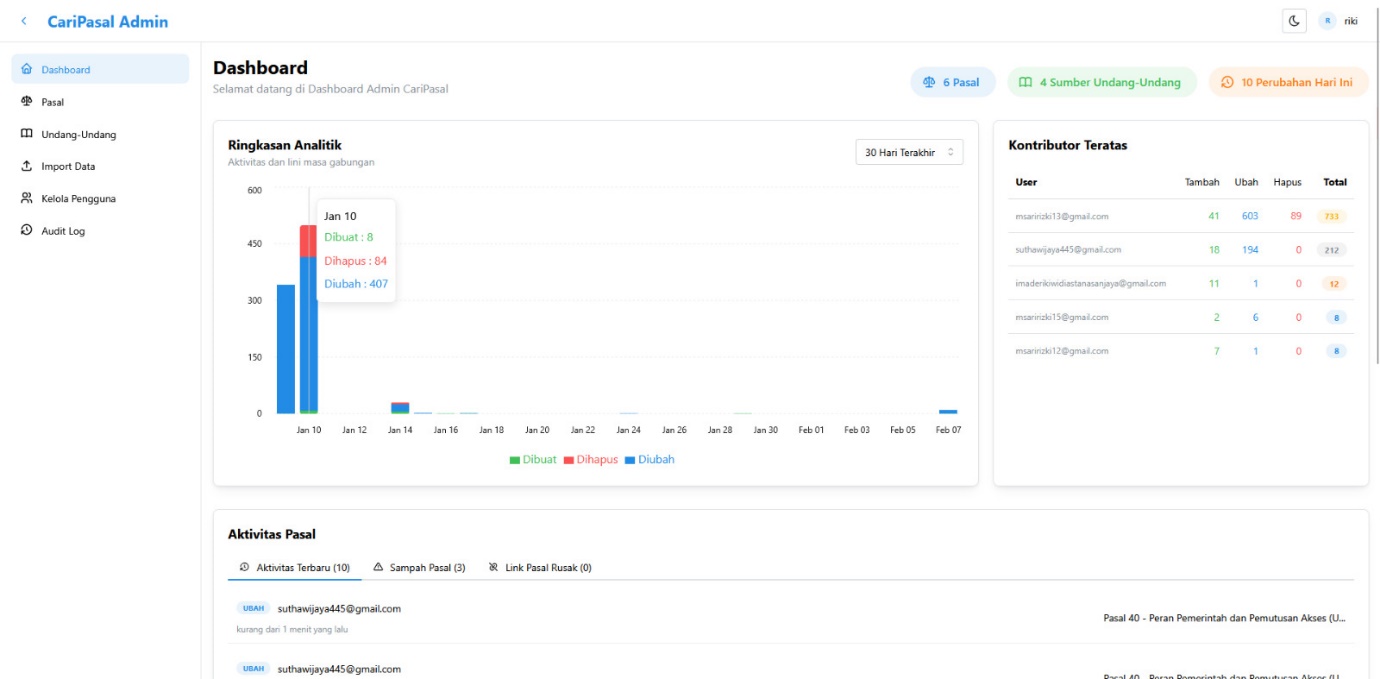Click Diubah : 407 in chart tooltip

point(356,284)
